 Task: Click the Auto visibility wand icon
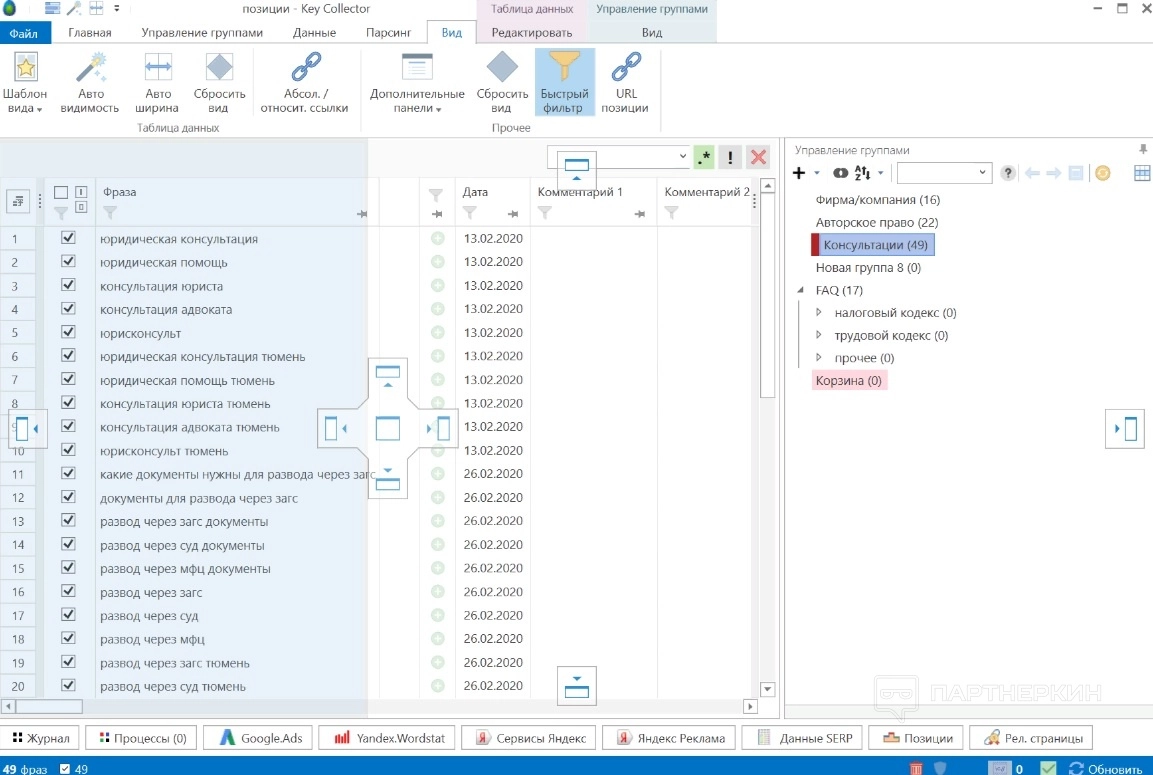tap(89, 68)
